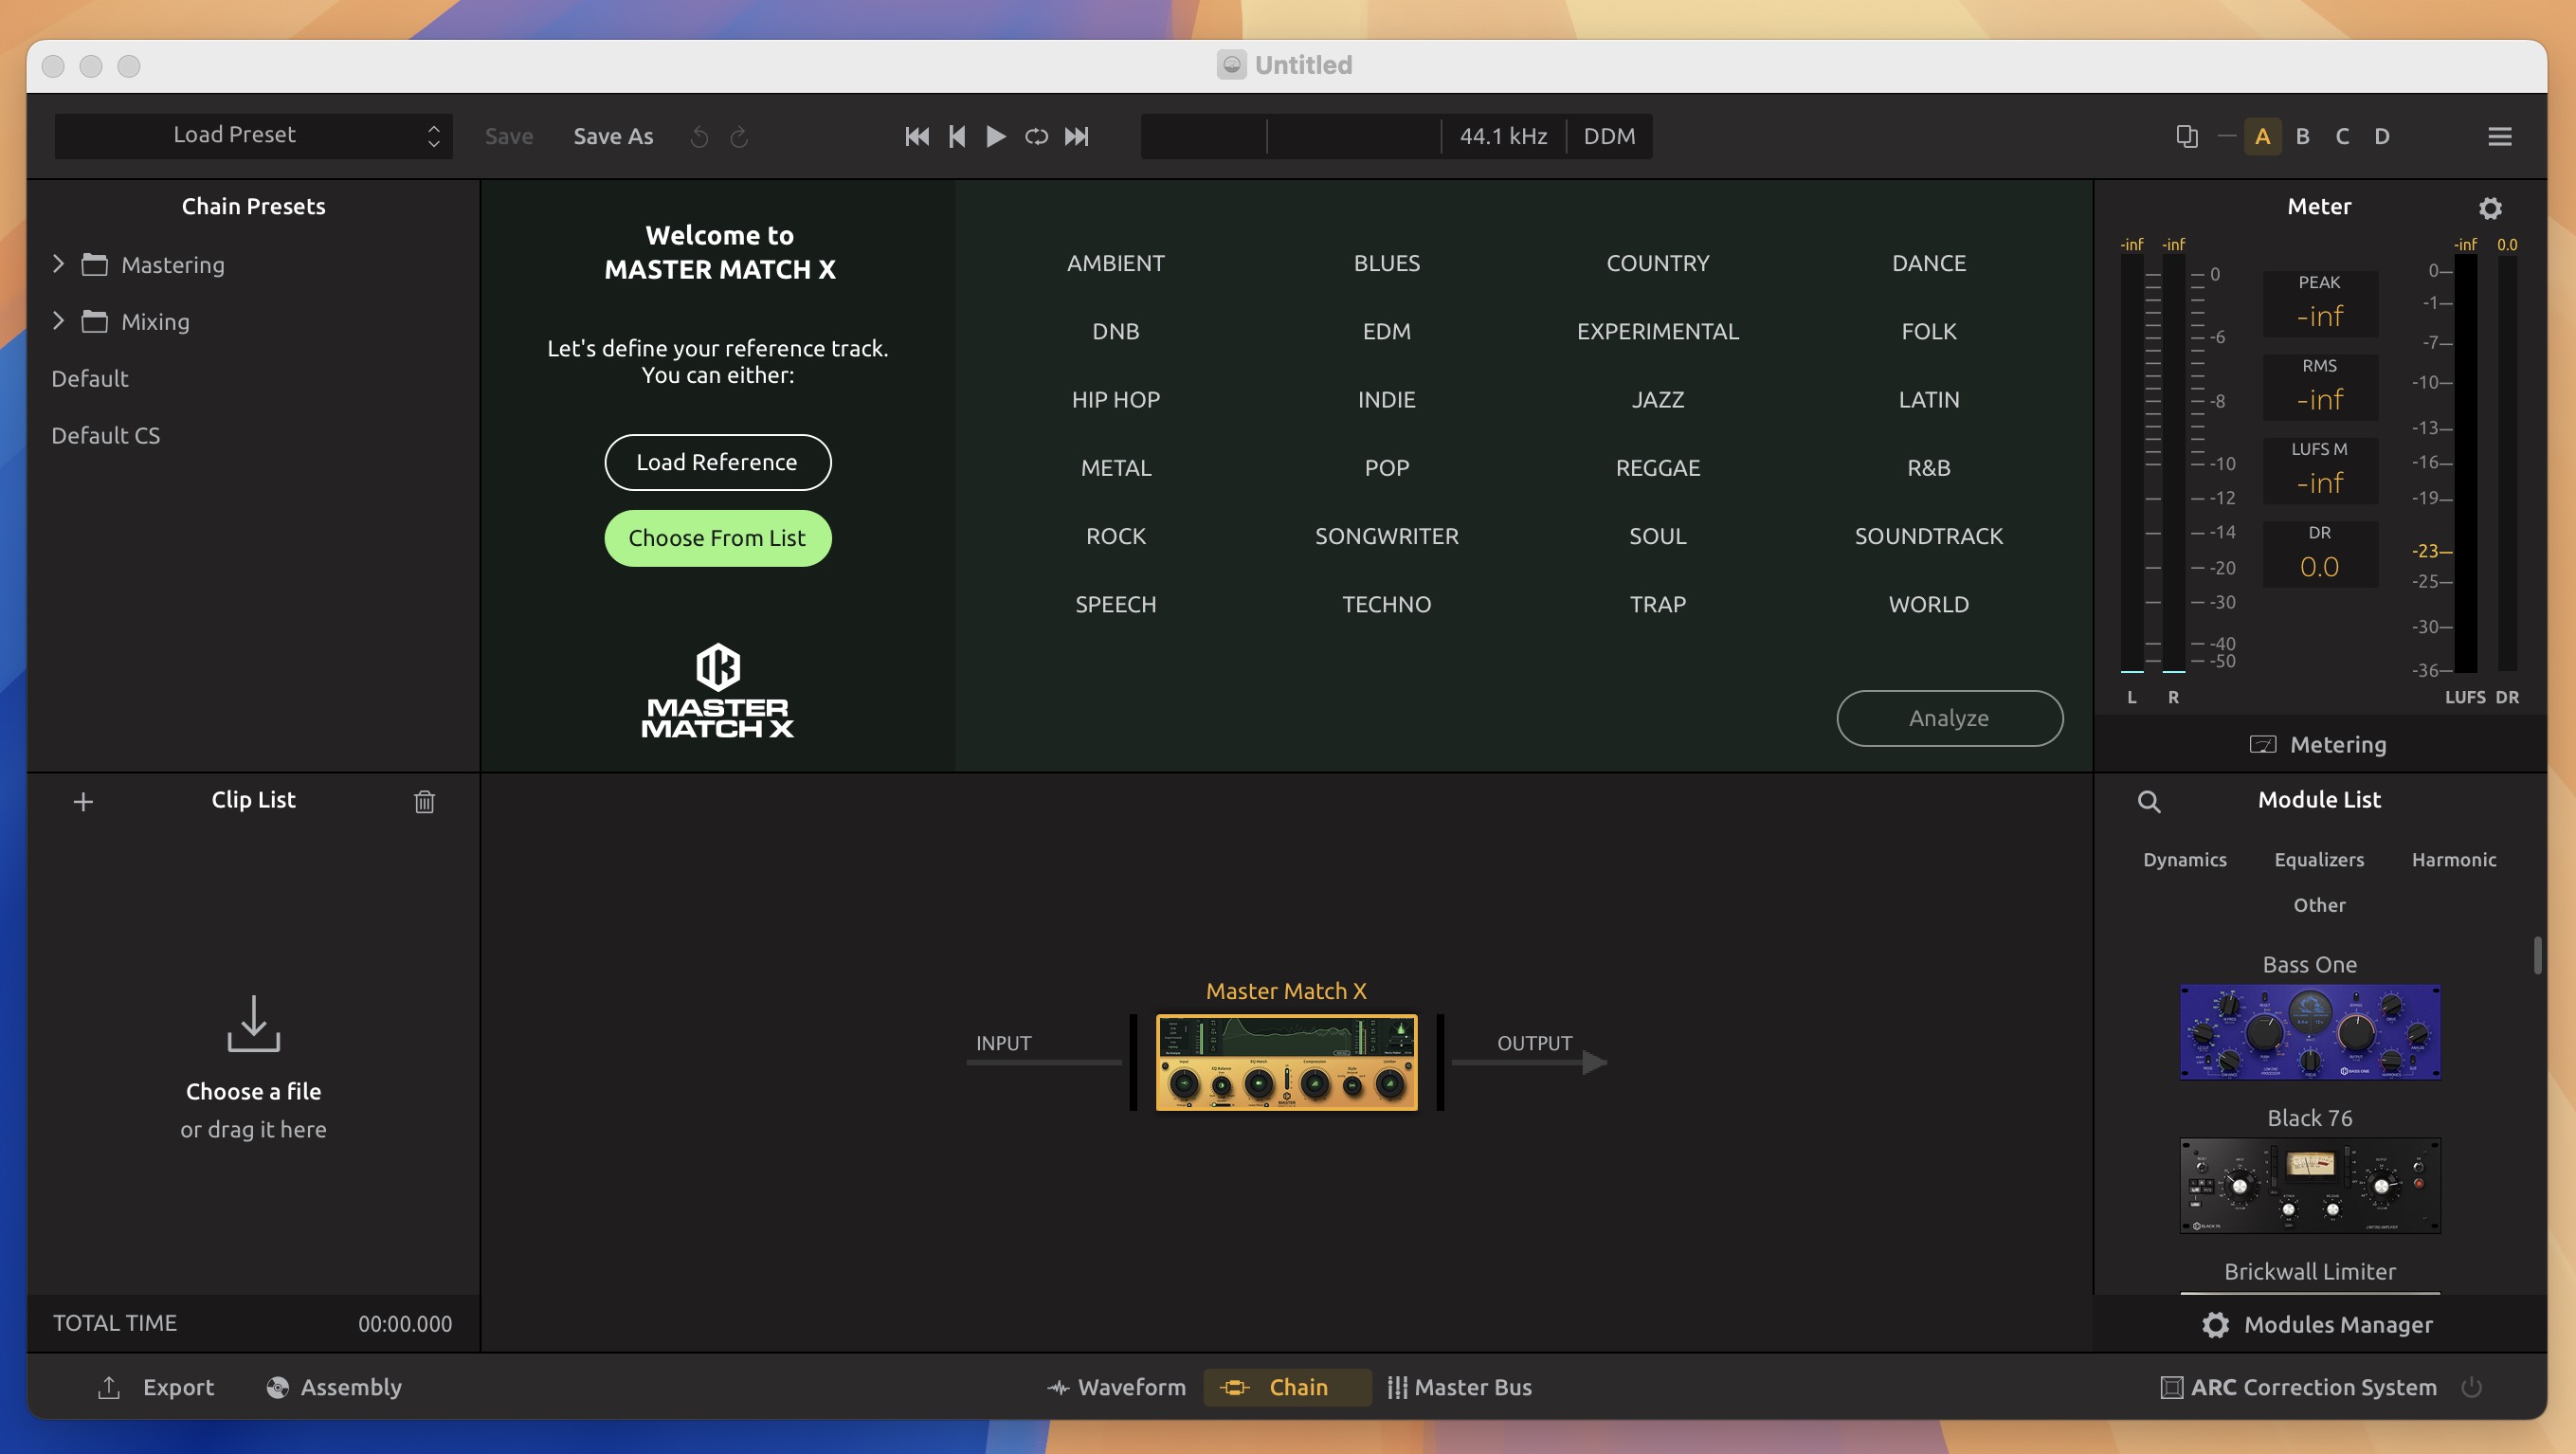This screenshot has width=2576, height=1454.
Task: Select snapshot A
Action: click(2262, 136)
